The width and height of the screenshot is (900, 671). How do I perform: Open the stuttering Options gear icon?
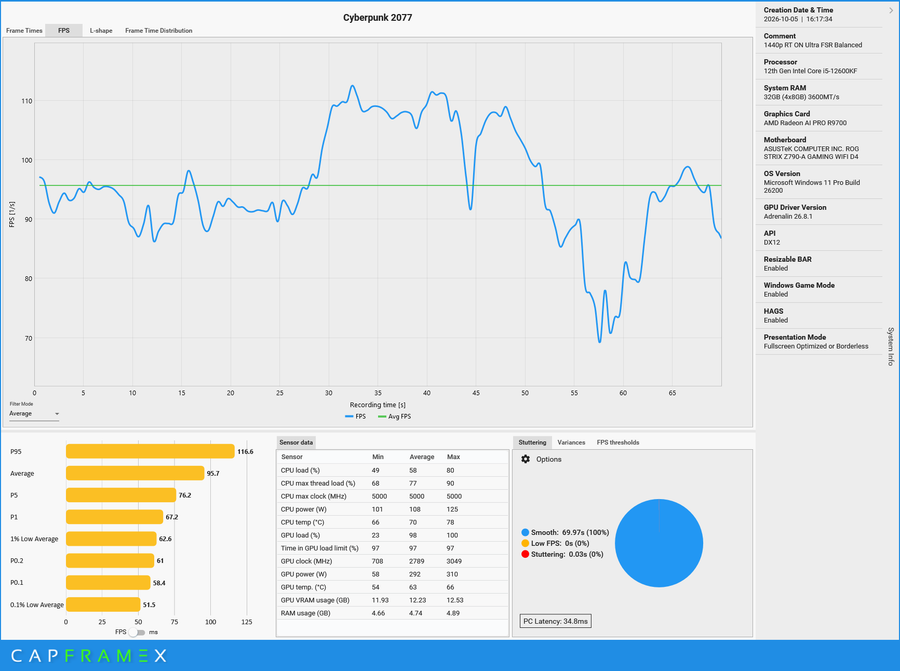pyautogui.click(x=525, y=459)
